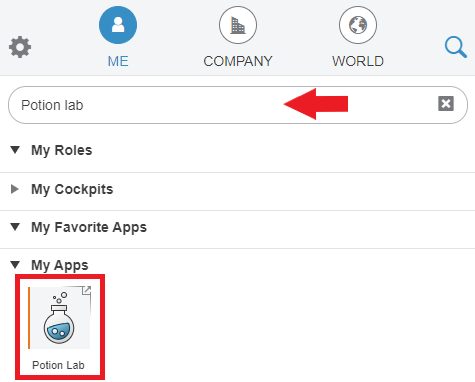Open the settings gear icon
This screenshot has height=382, width=475.
point(20,47)
